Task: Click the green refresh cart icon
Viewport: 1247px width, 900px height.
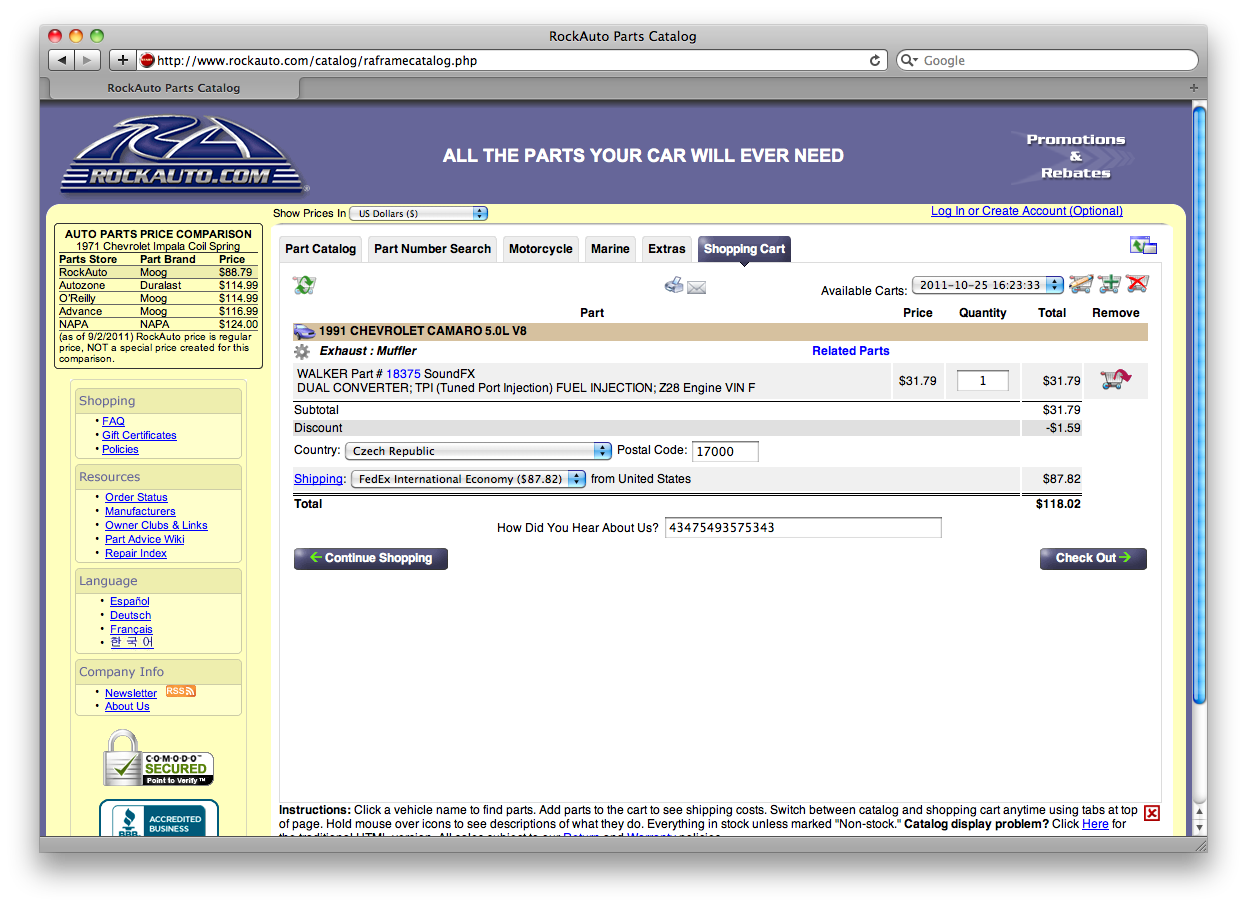Action: [305, 285]
